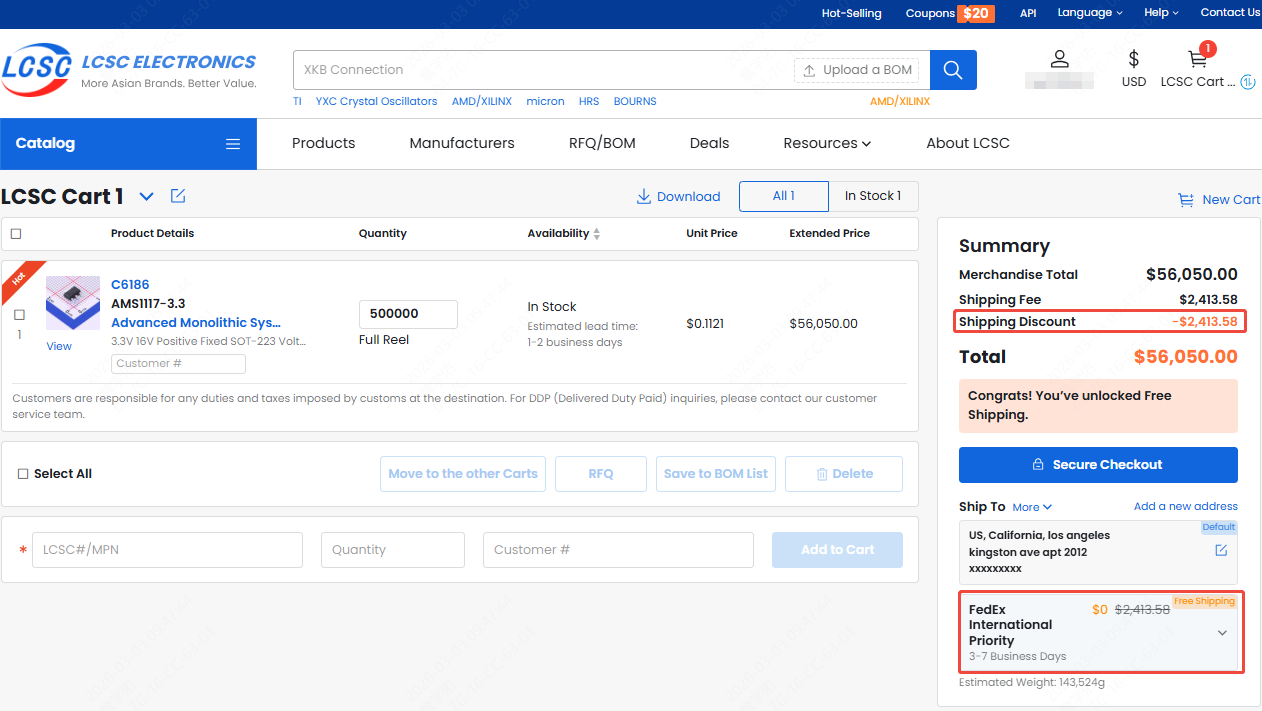The image size is (1262, 711).
Task: Open the user account profile icon
Action: (1059, 59)
